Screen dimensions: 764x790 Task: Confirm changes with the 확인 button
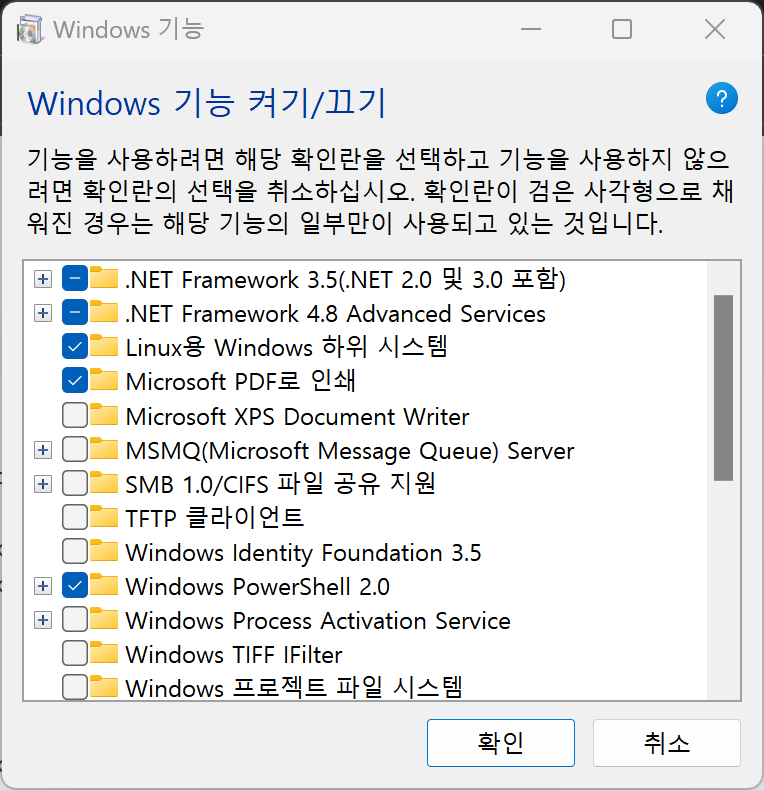pos(500,743)
